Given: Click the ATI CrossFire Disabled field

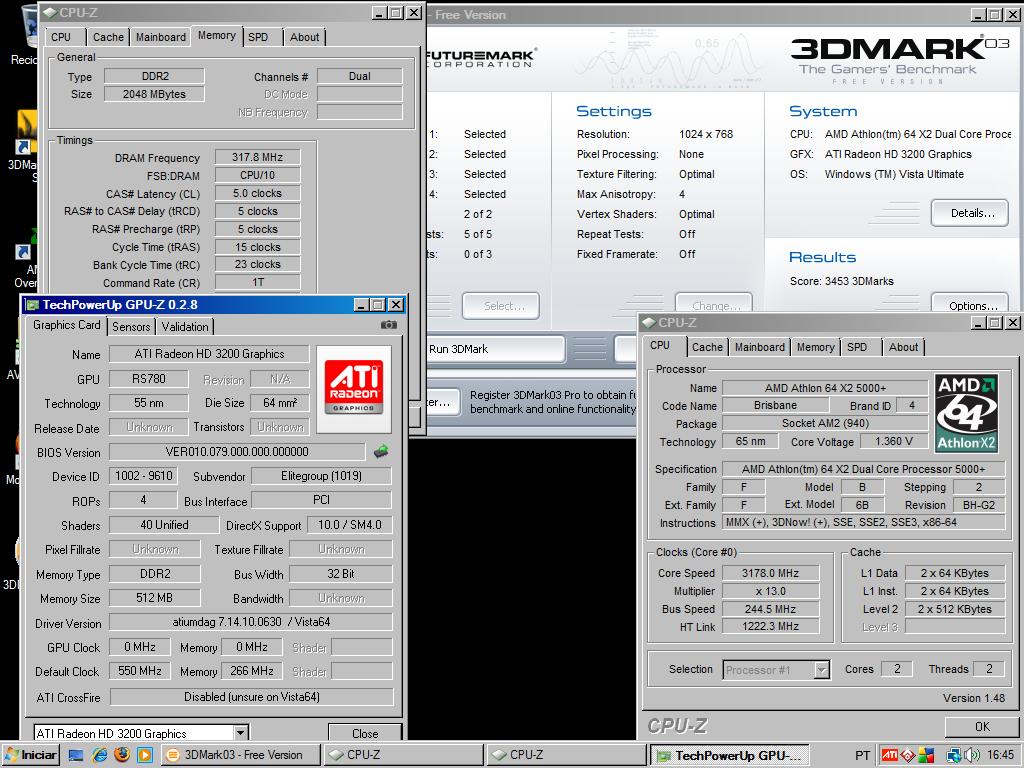Looking at the screenshot, I should [251, 697].
